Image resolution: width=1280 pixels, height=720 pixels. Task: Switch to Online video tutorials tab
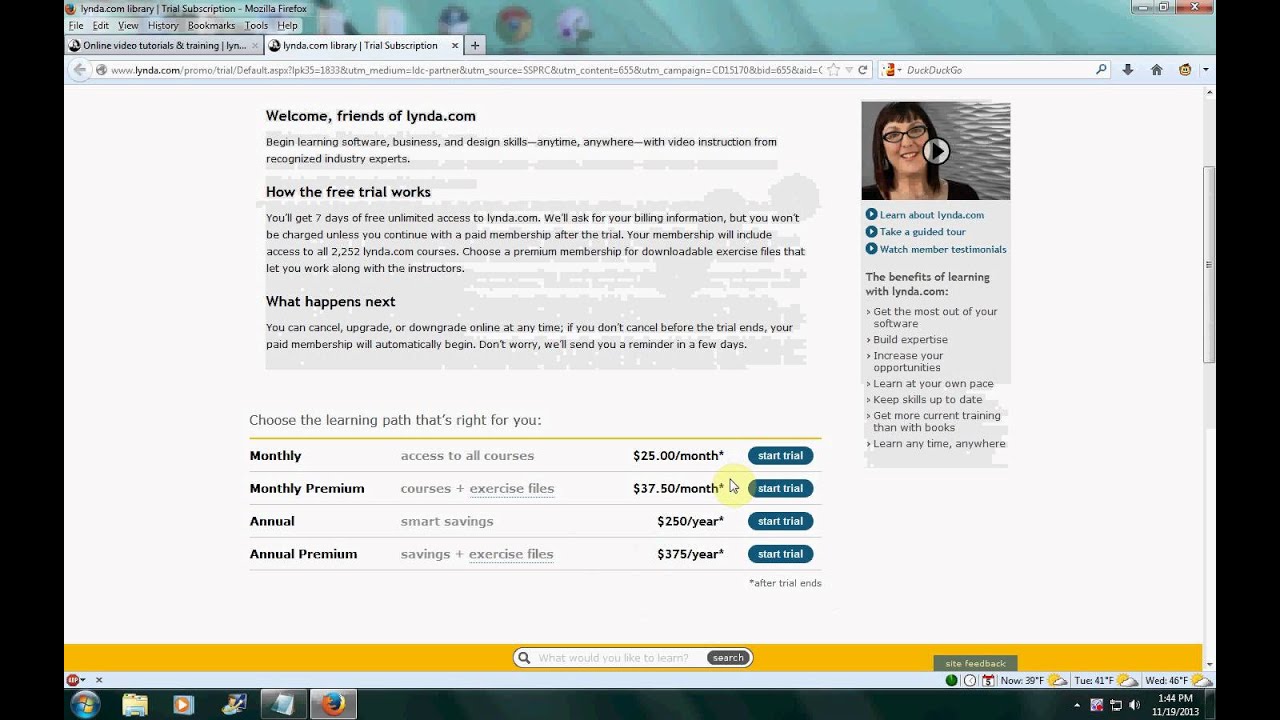coord(164,45)
